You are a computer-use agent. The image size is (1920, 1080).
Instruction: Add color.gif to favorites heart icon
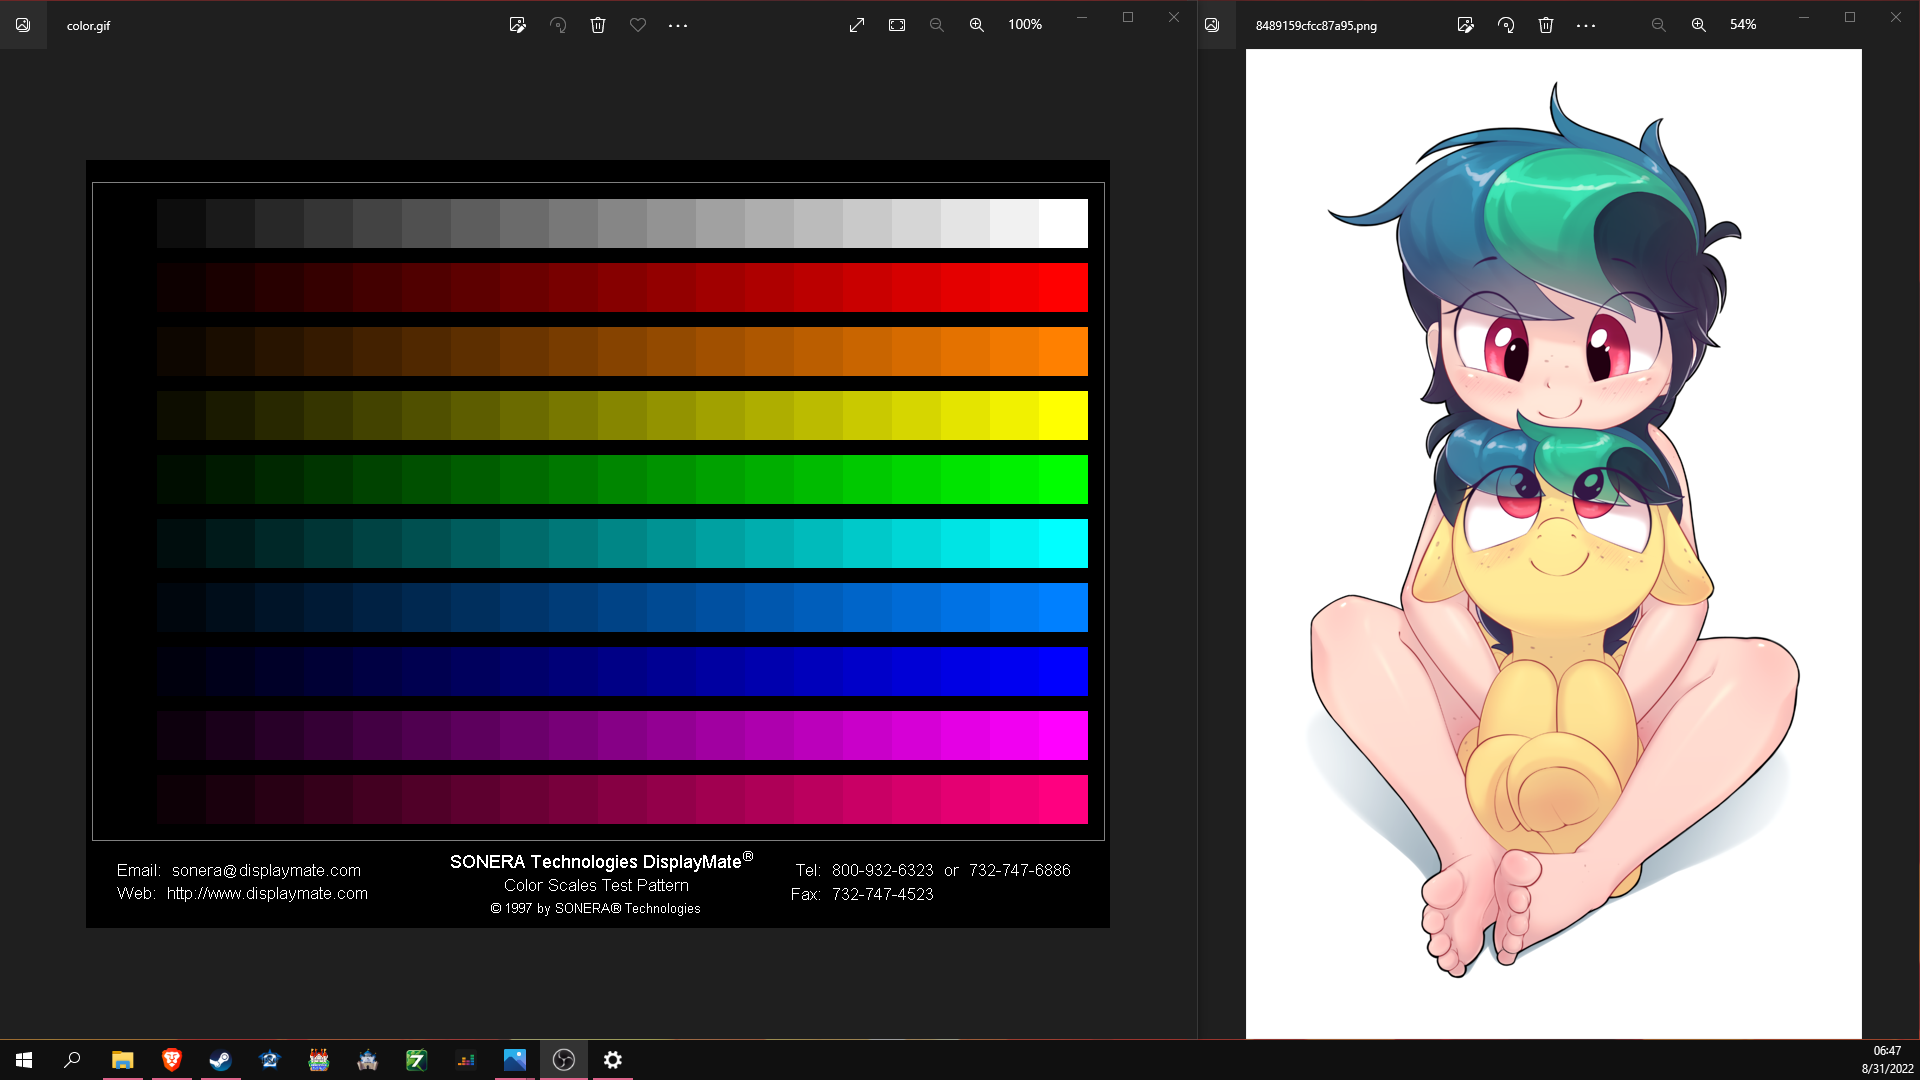coord(638,25)
